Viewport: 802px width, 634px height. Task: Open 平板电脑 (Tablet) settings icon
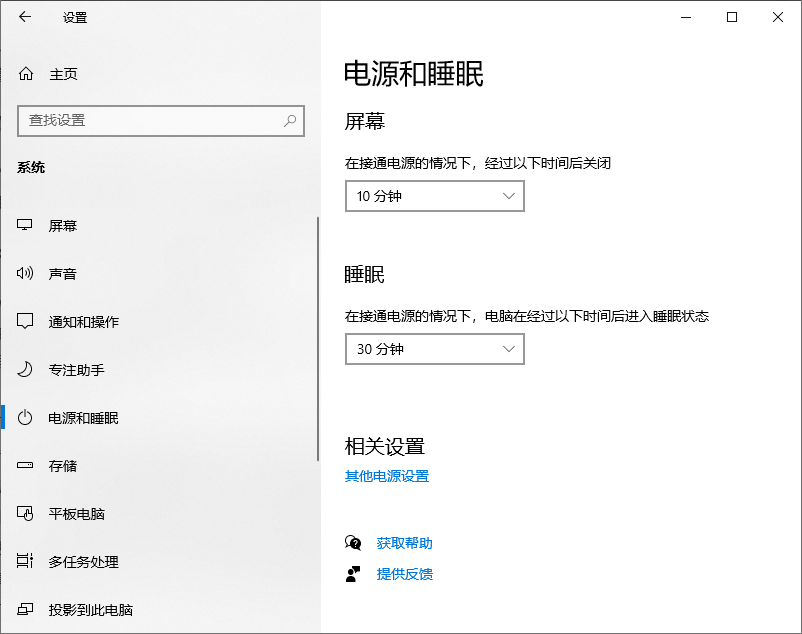[25, 513]
